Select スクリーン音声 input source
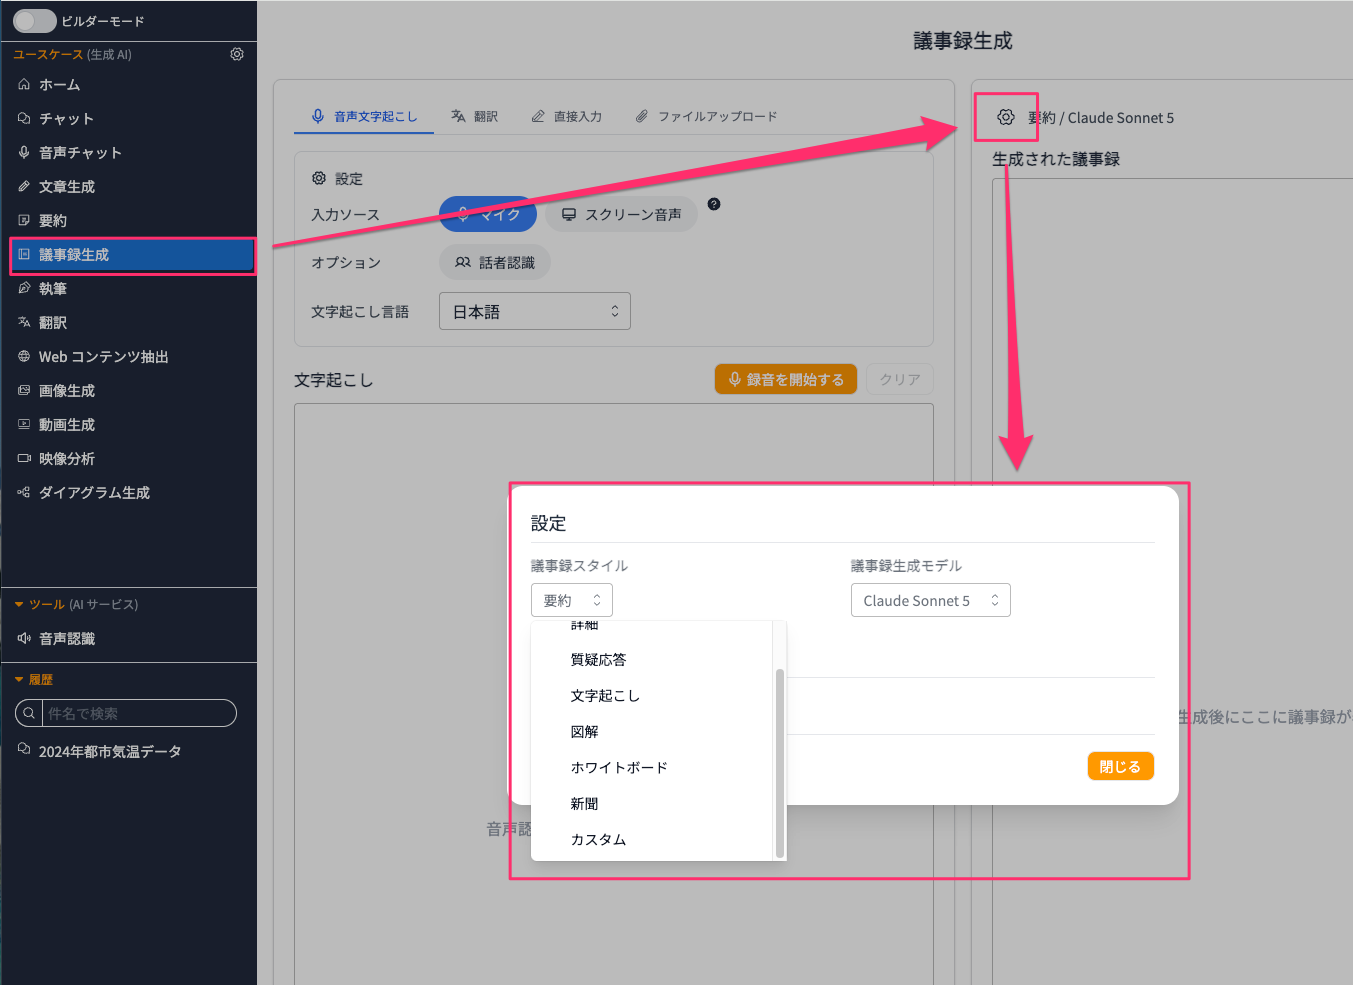The height and width of the screenshot is (985, 1353). 621,214
